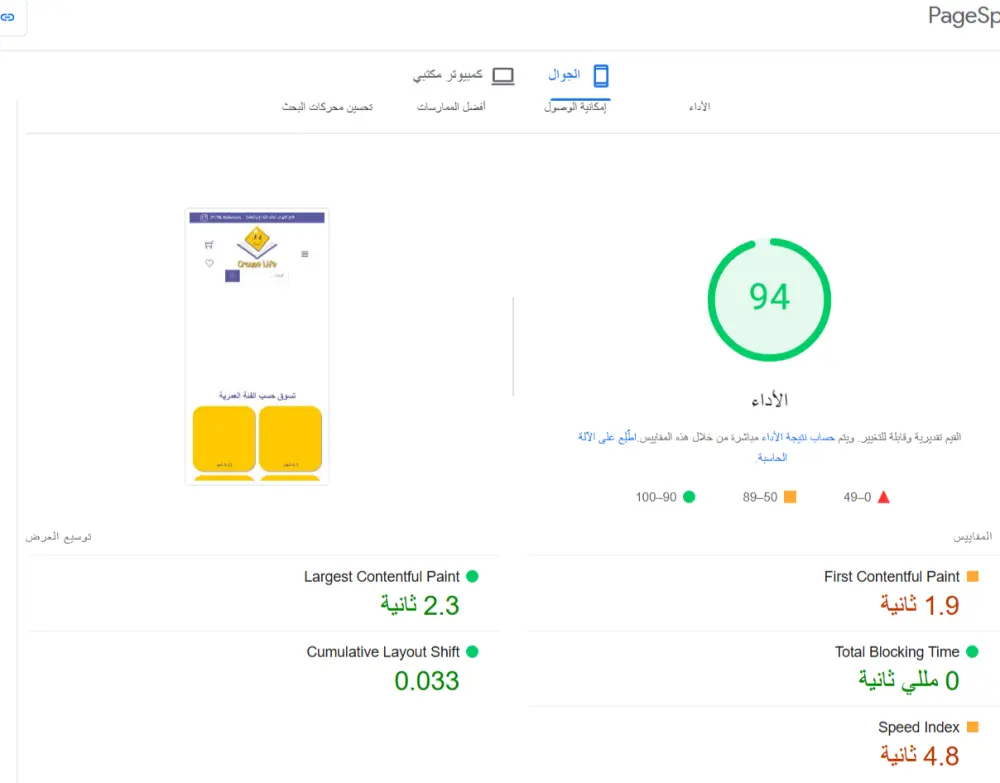
Task: Expand the view via توسيع العرض
Action: point(58,535)
